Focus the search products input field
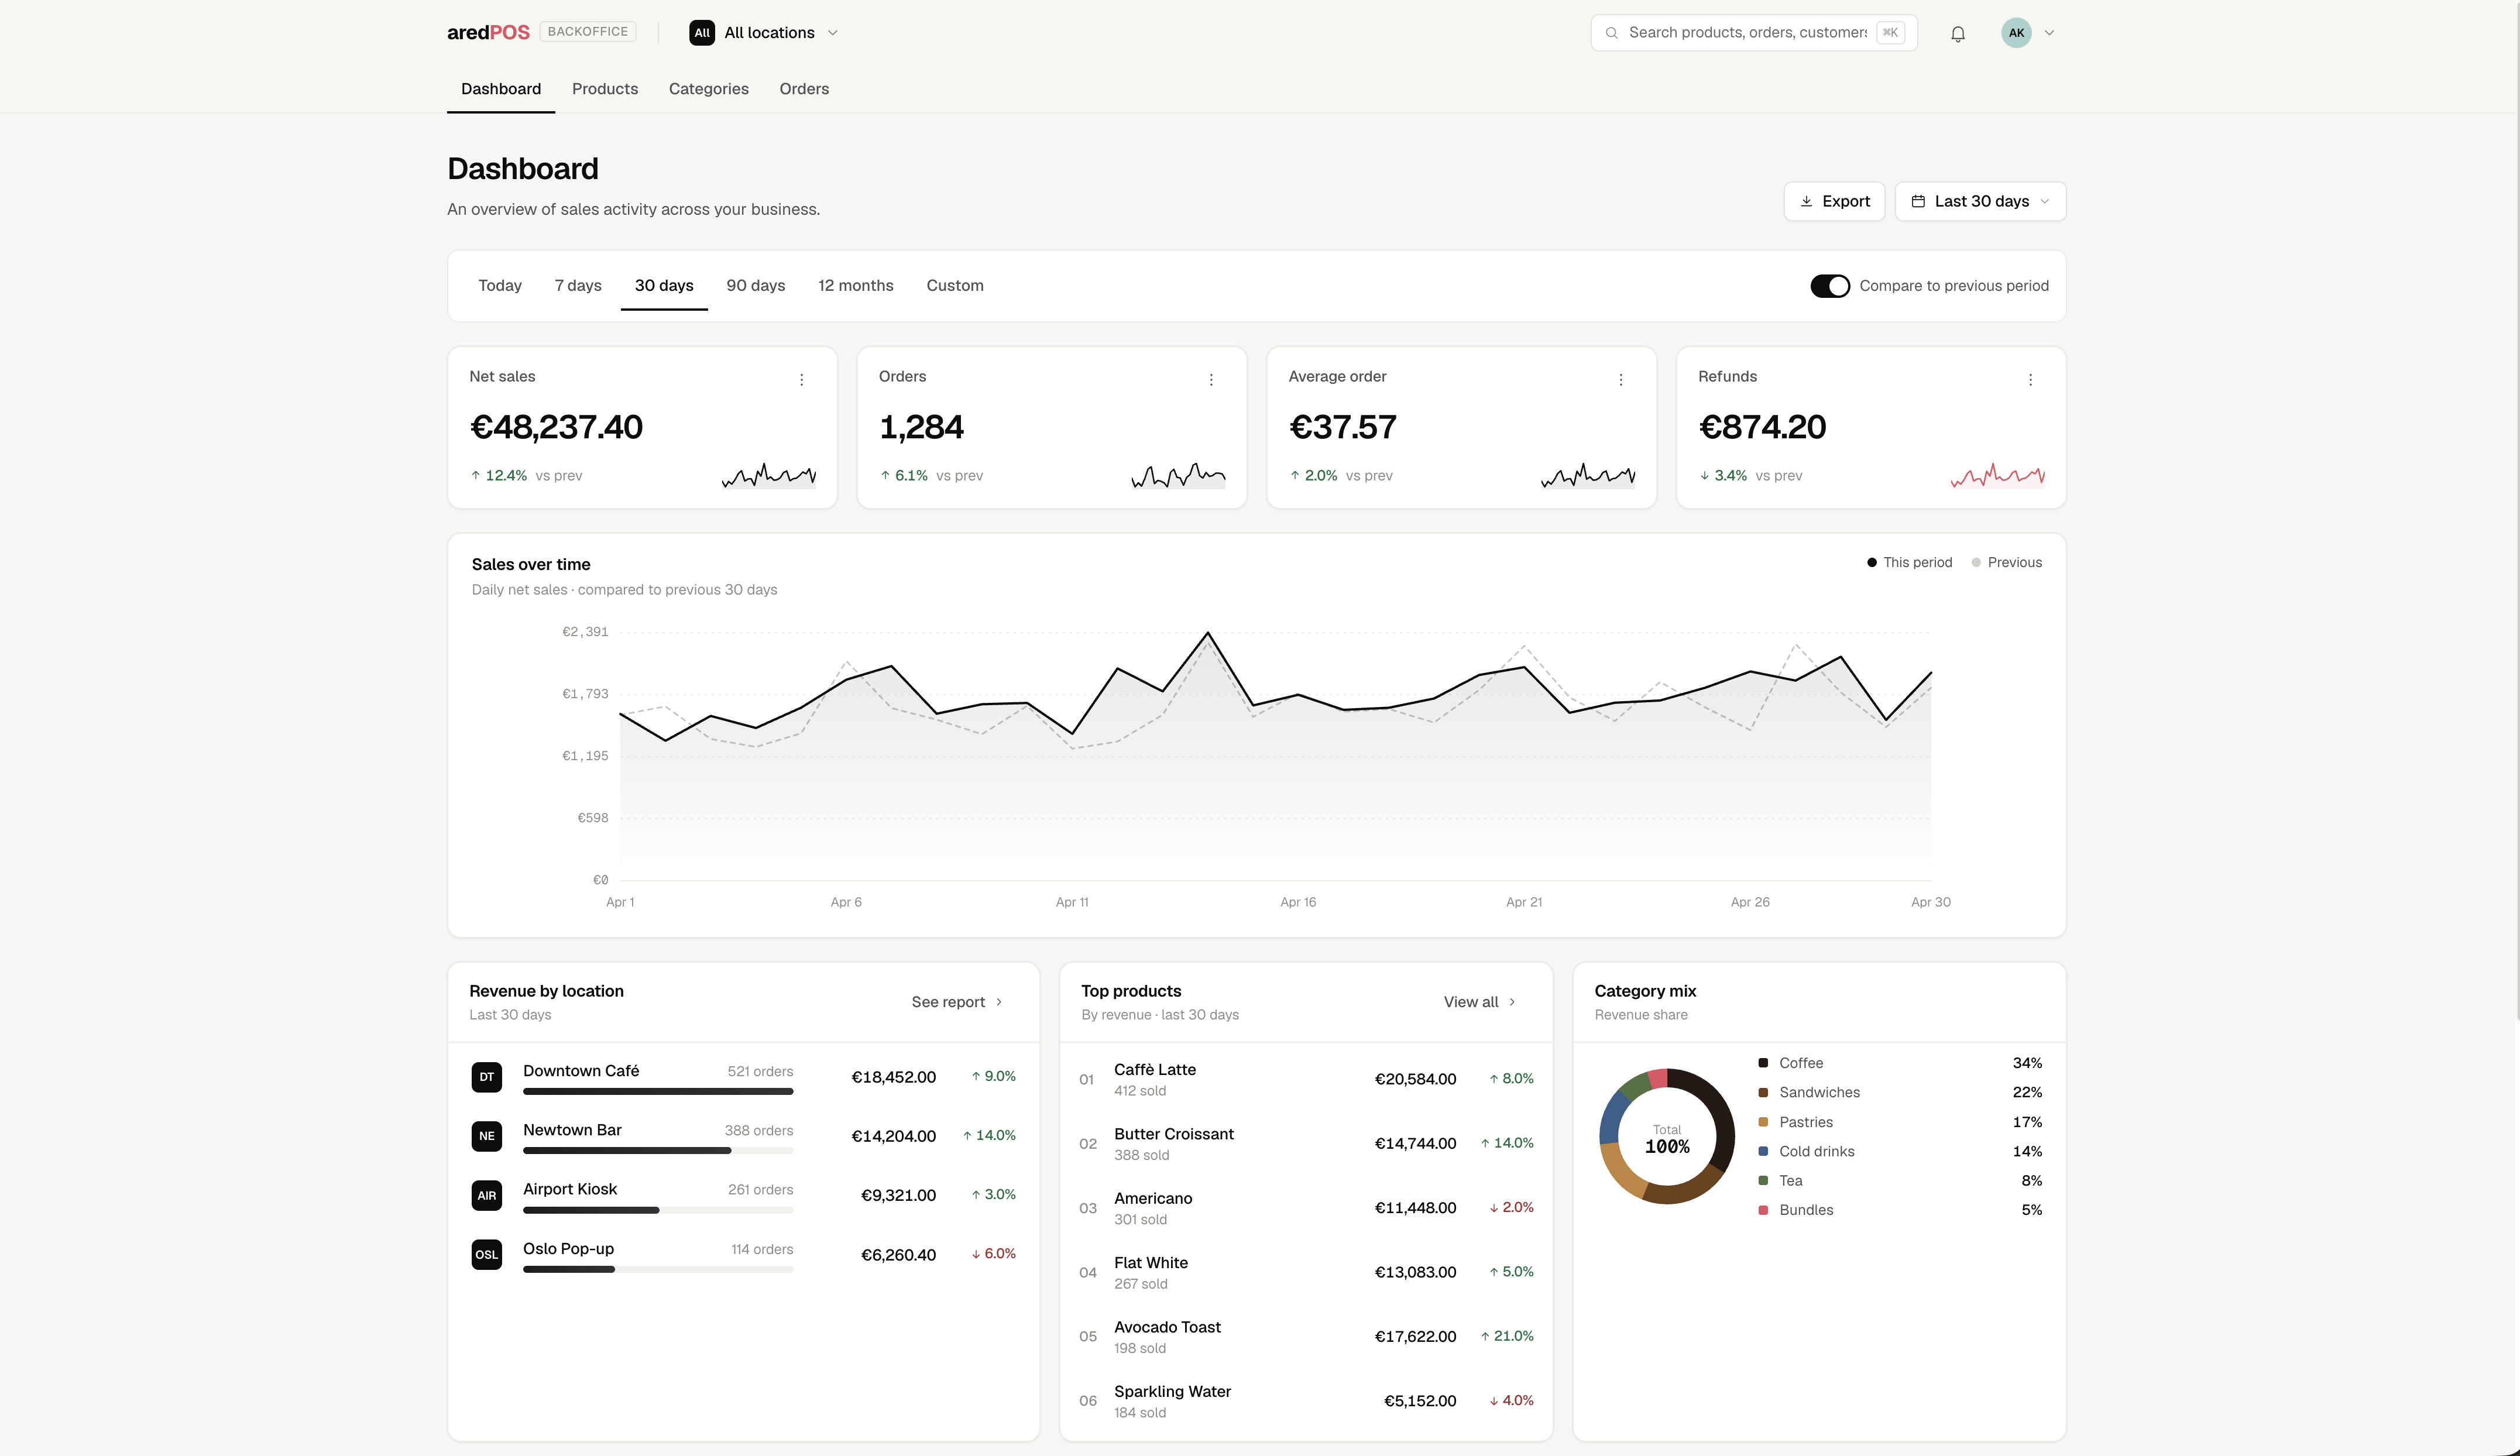This screenshot has width=2520, height=1456. (1754, 33)
